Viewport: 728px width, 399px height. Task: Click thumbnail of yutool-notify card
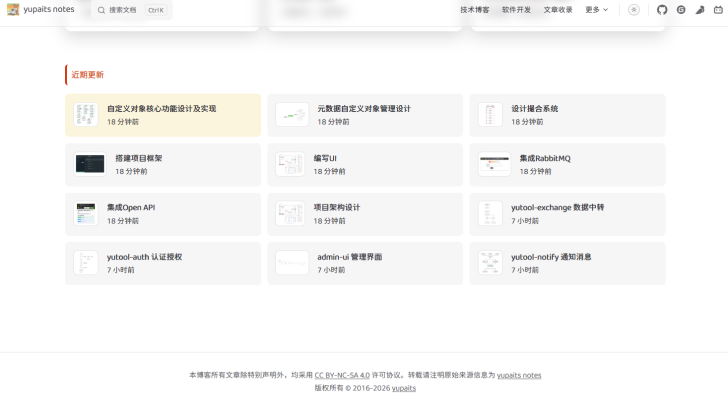coord(490,263)
